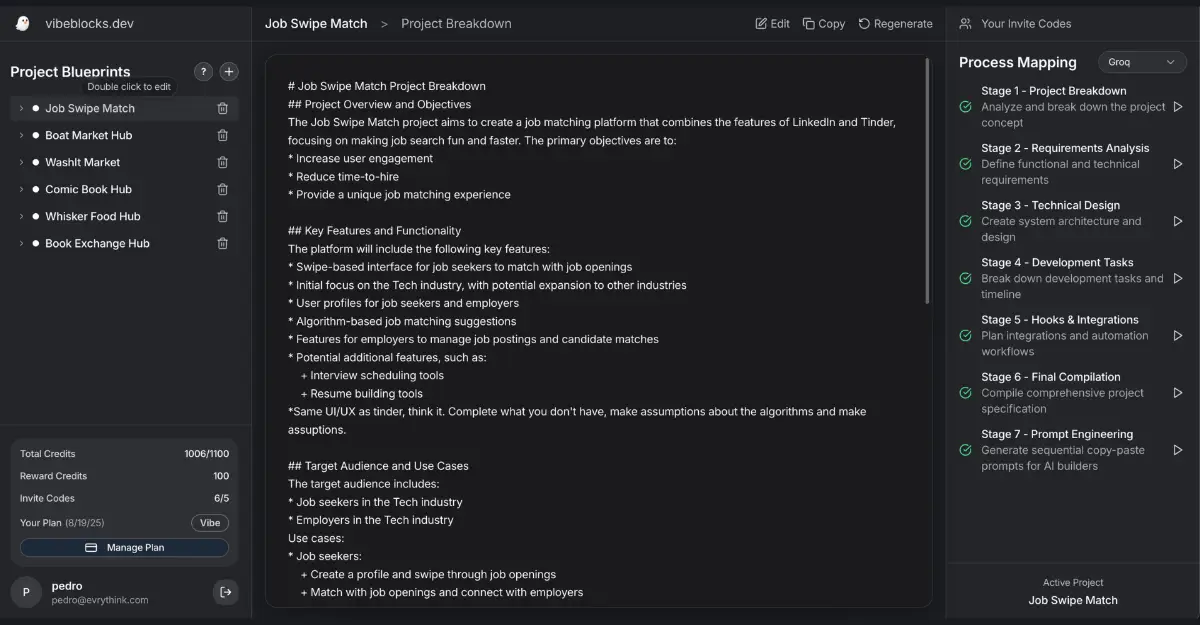The width and height of the screenshot is (1200, 625).
Task: Click the vibeblocks.dev logo icon
Action: coord(23,23)
